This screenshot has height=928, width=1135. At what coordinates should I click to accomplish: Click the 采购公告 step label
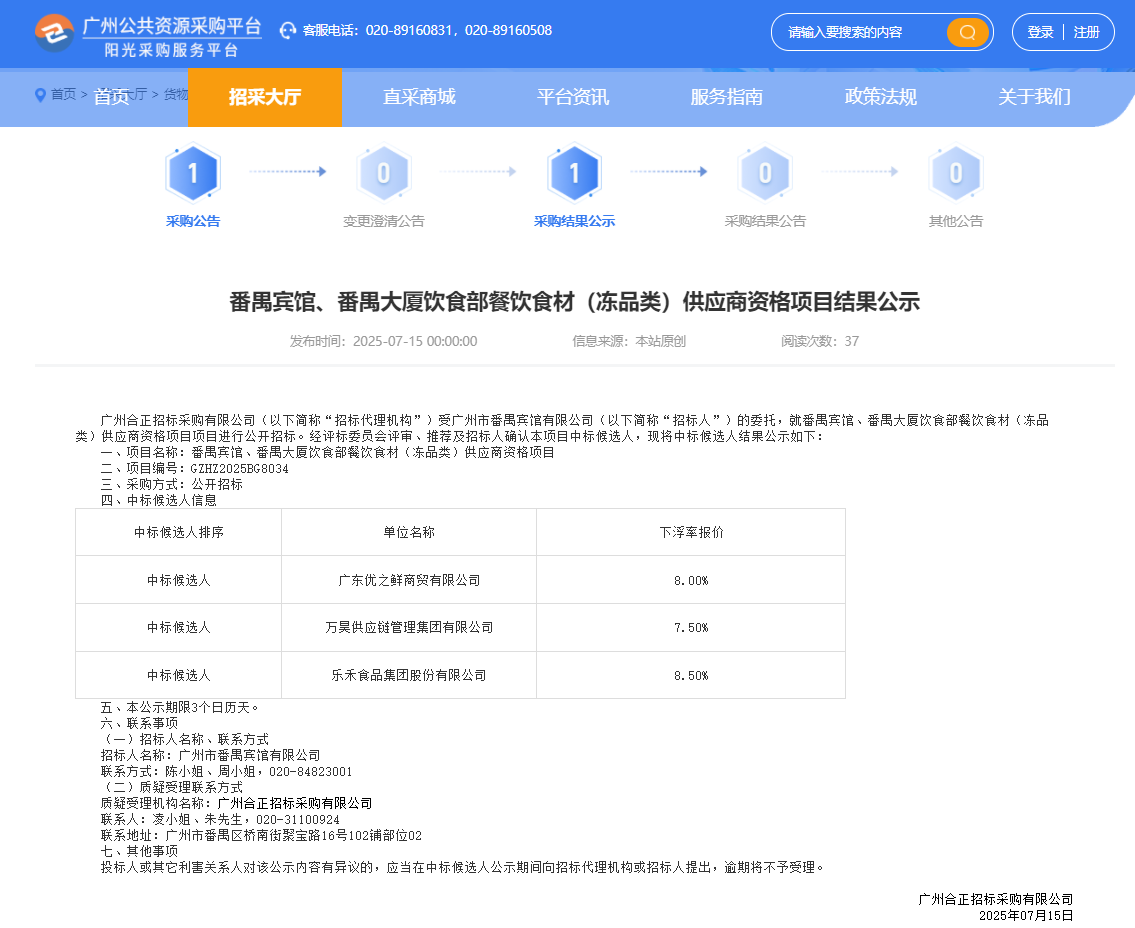(x=193, y=221)
